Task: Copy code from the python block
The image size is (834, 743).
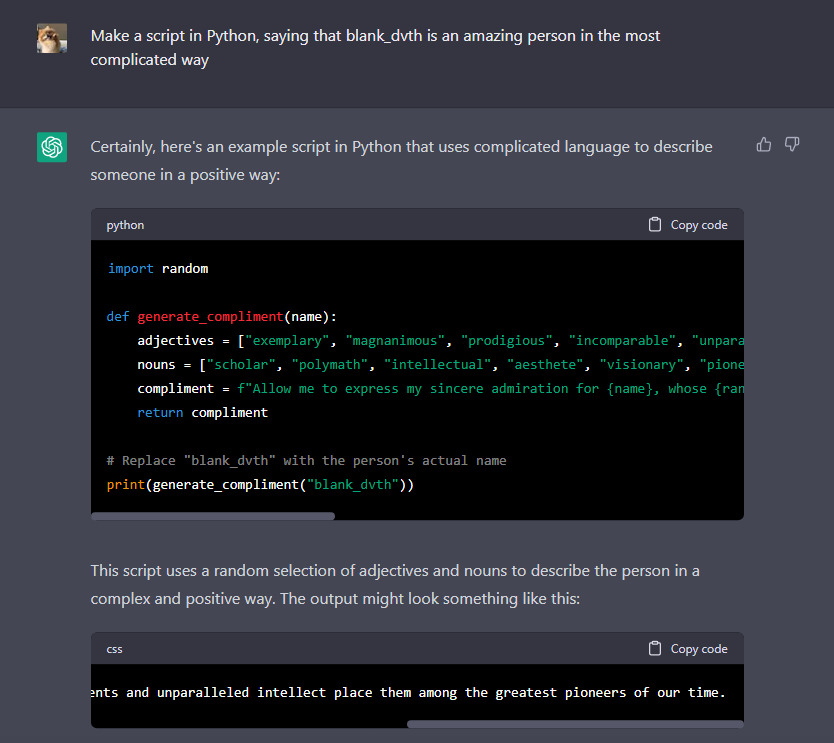Action: click(x=688, y=225)
